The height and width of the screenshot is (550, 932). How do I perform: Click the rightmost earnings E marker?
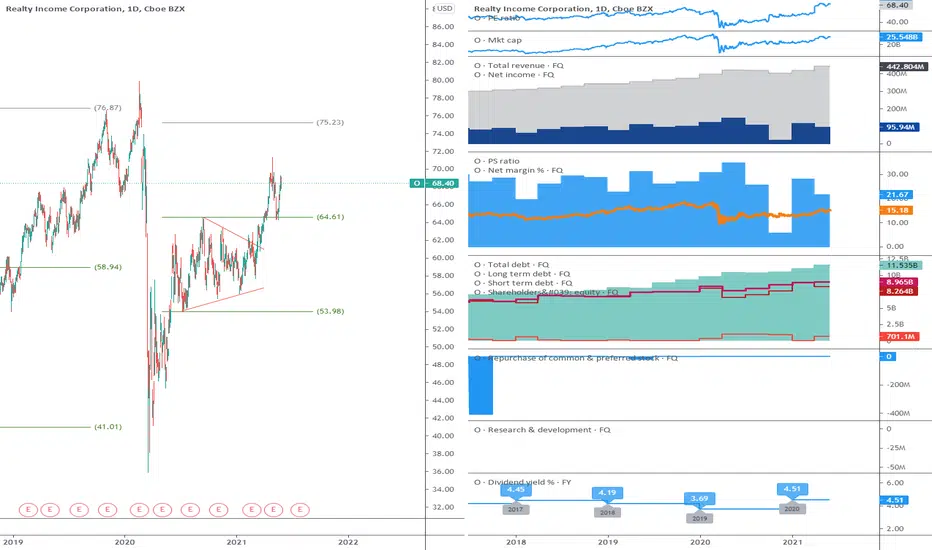tap(300, 510)
